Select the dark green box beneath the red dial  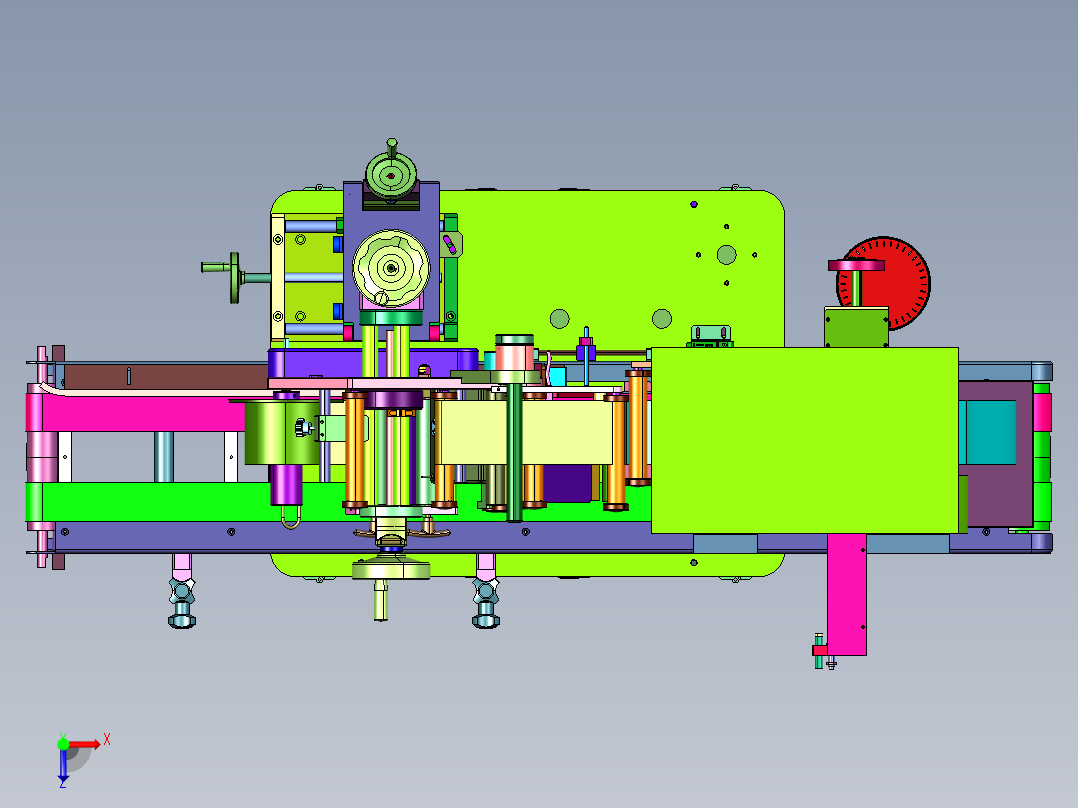click(x=857, y=328)
